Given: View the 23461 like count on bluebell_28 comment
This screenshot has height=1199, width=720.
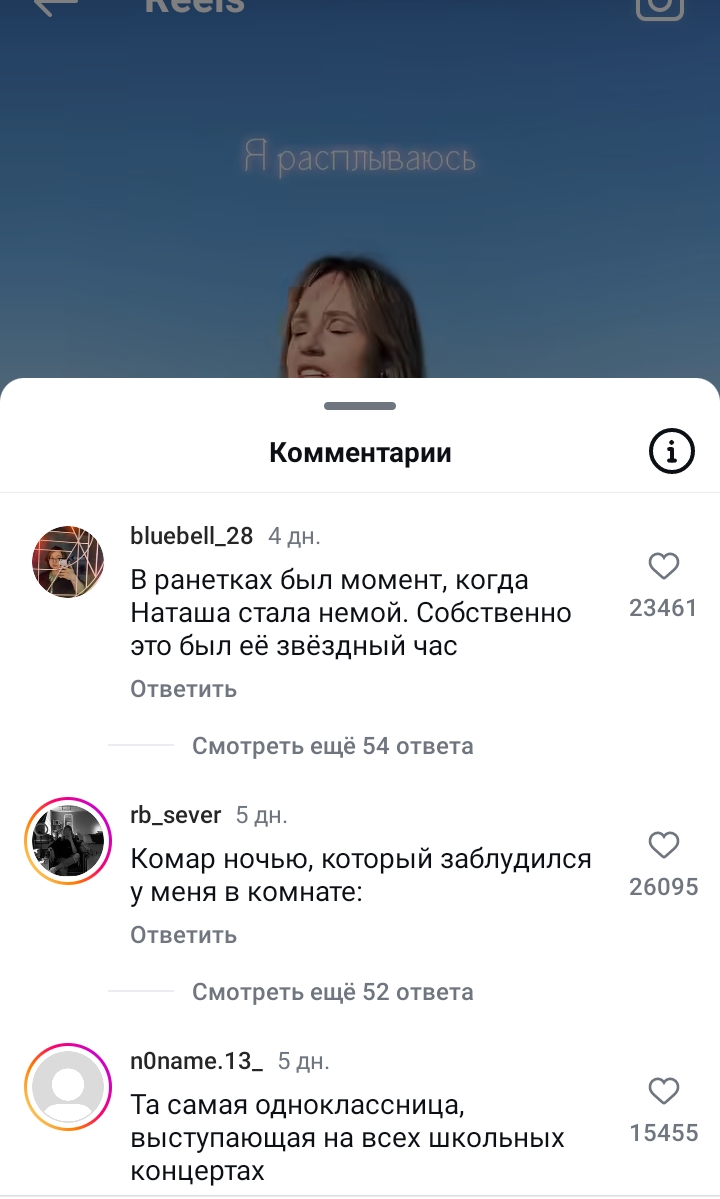Looking at the screenshot, I should coord(663,608).
